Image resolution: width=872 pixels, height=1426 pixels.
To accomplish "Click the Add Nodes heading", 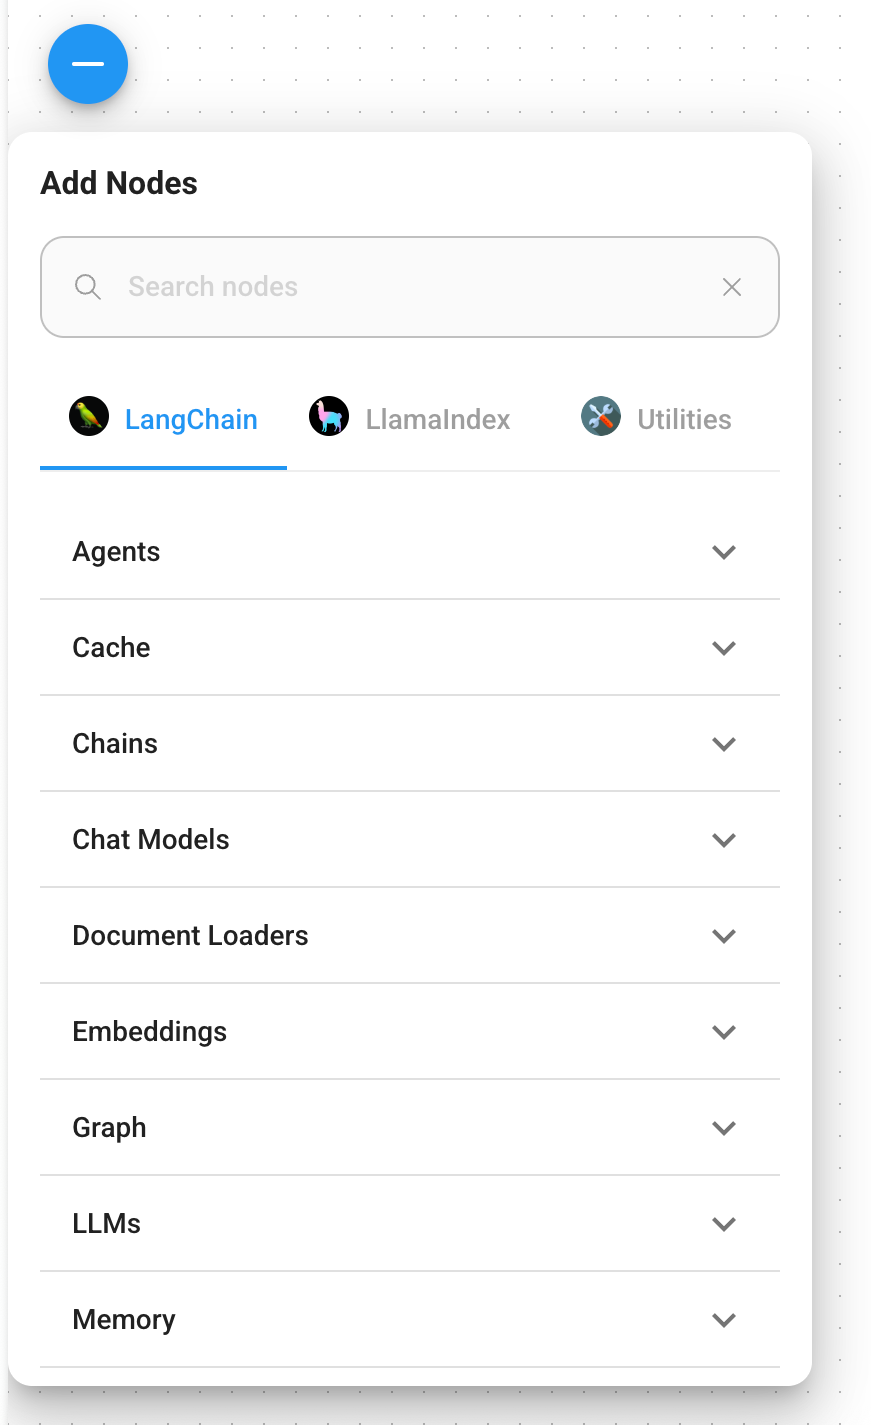I will (119, 183).
